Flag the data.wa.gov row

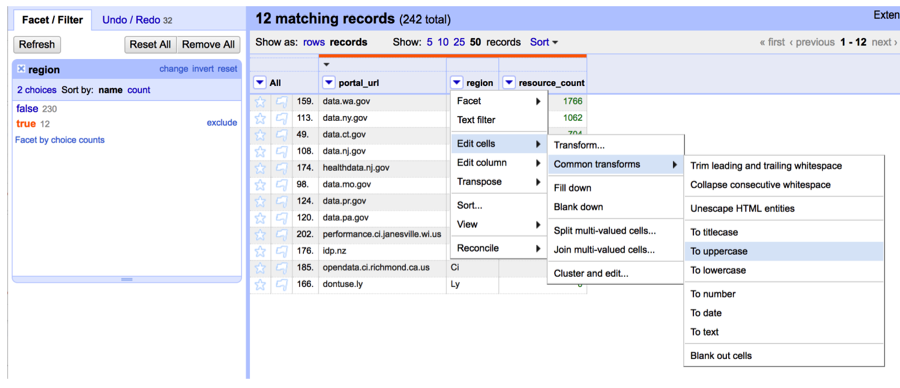coord(281,102)
